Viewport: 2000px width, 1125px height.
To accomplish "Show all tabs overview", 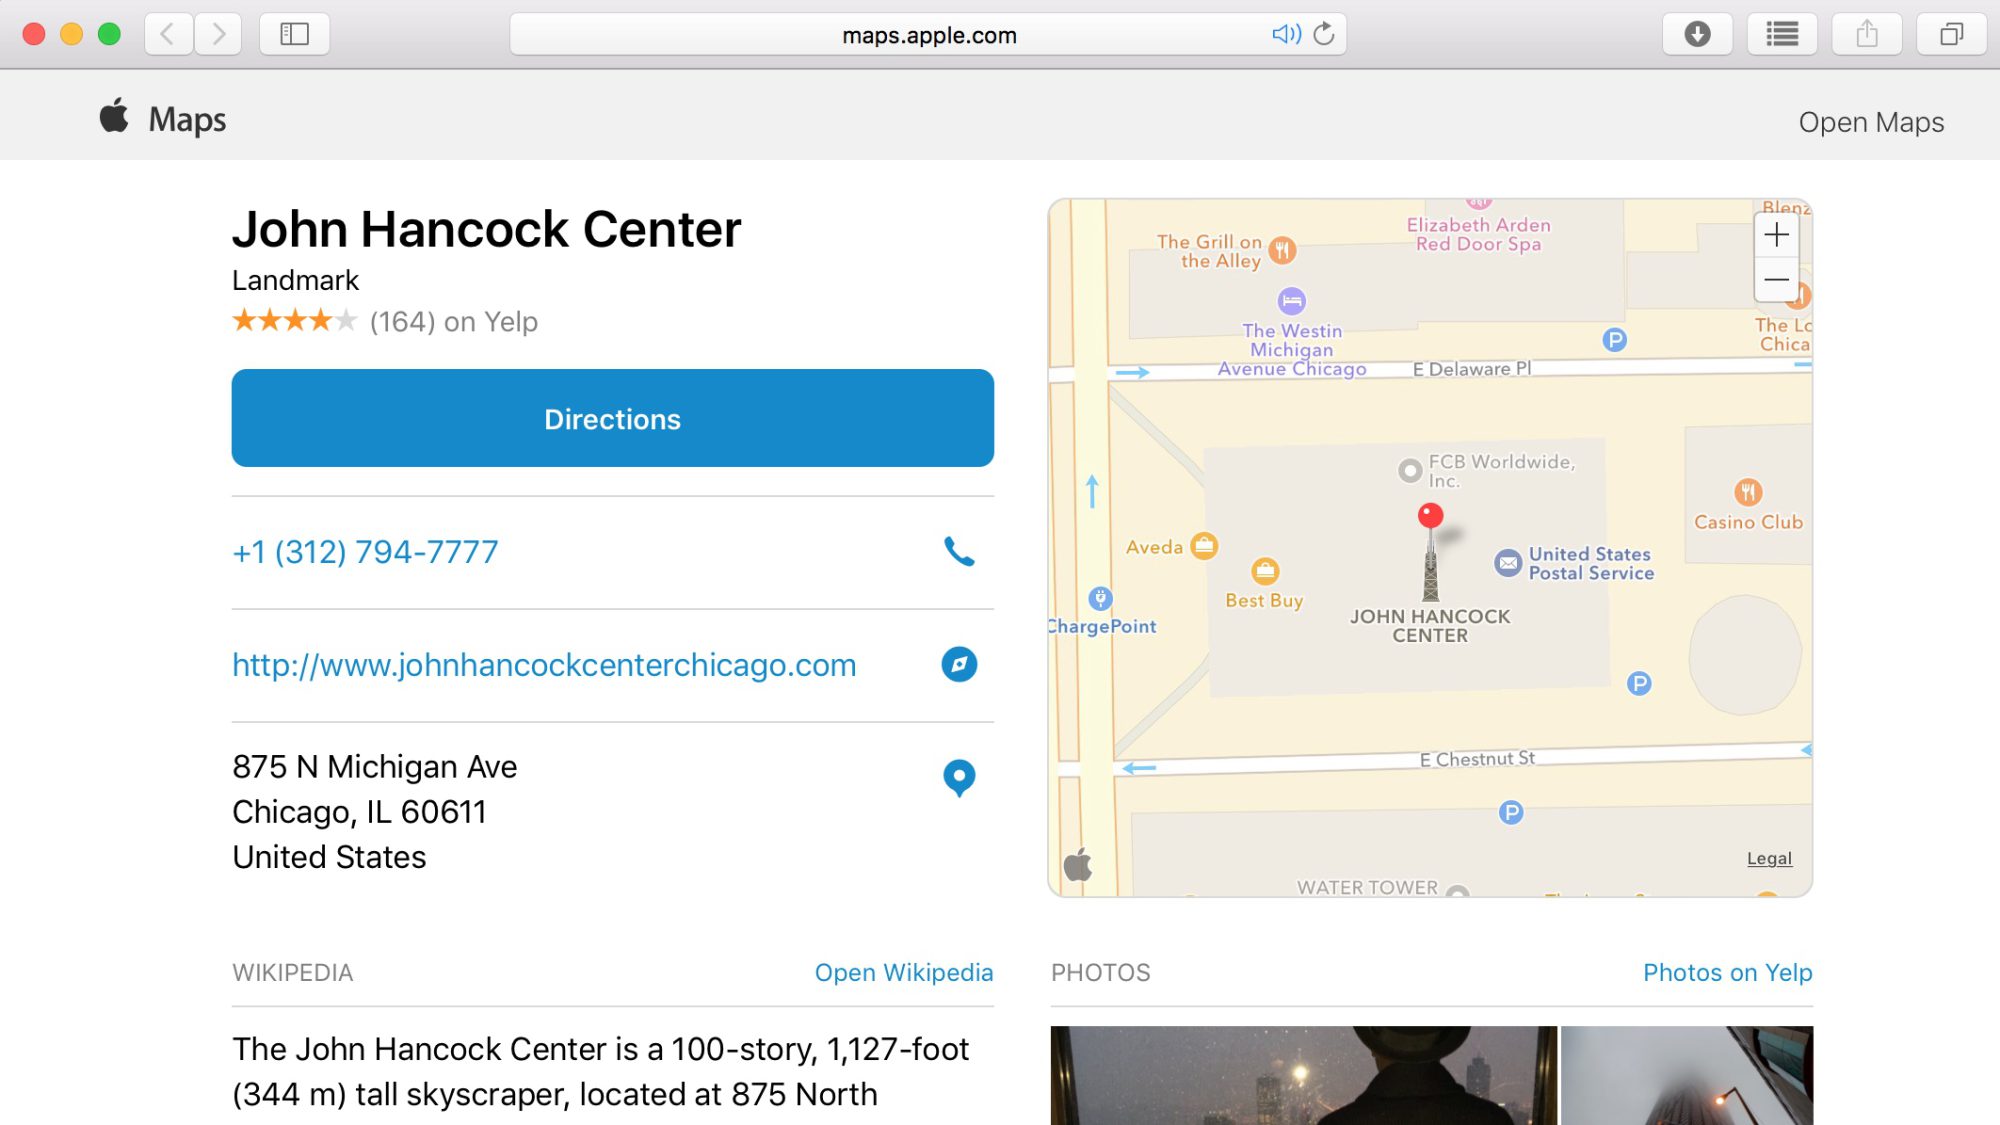I will (1951, 35).
